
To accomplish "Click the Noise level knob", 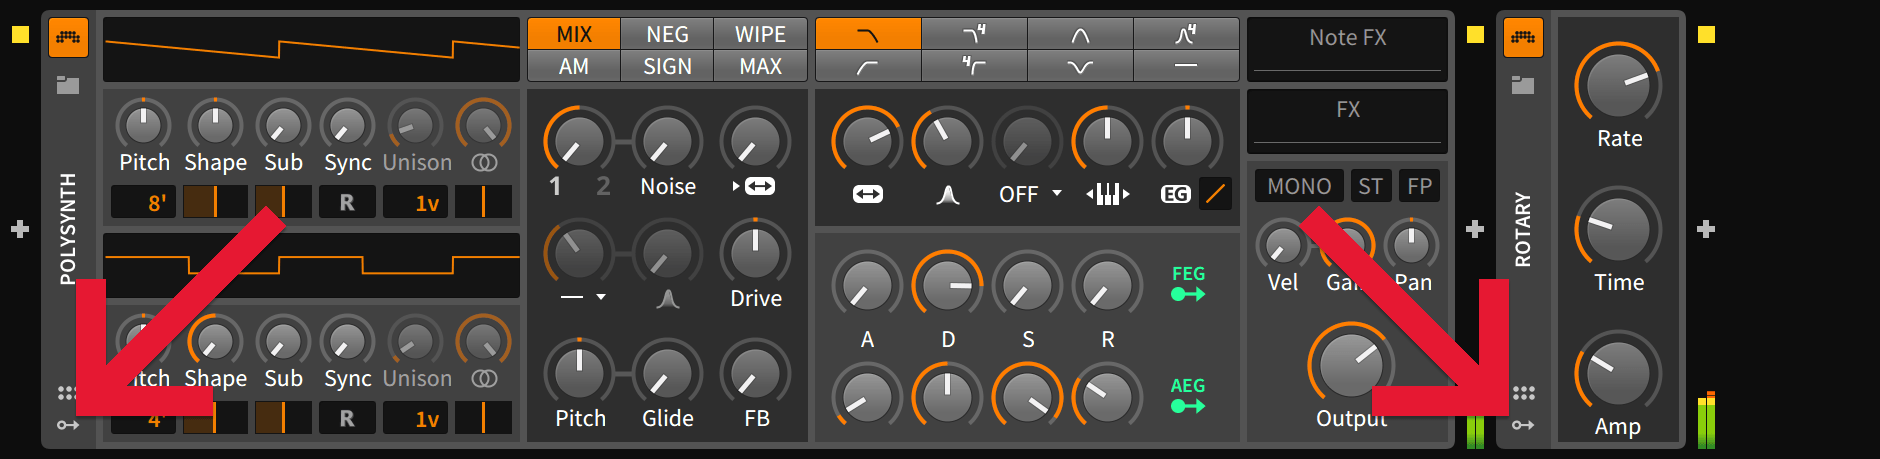I will (x=667, y=141).
